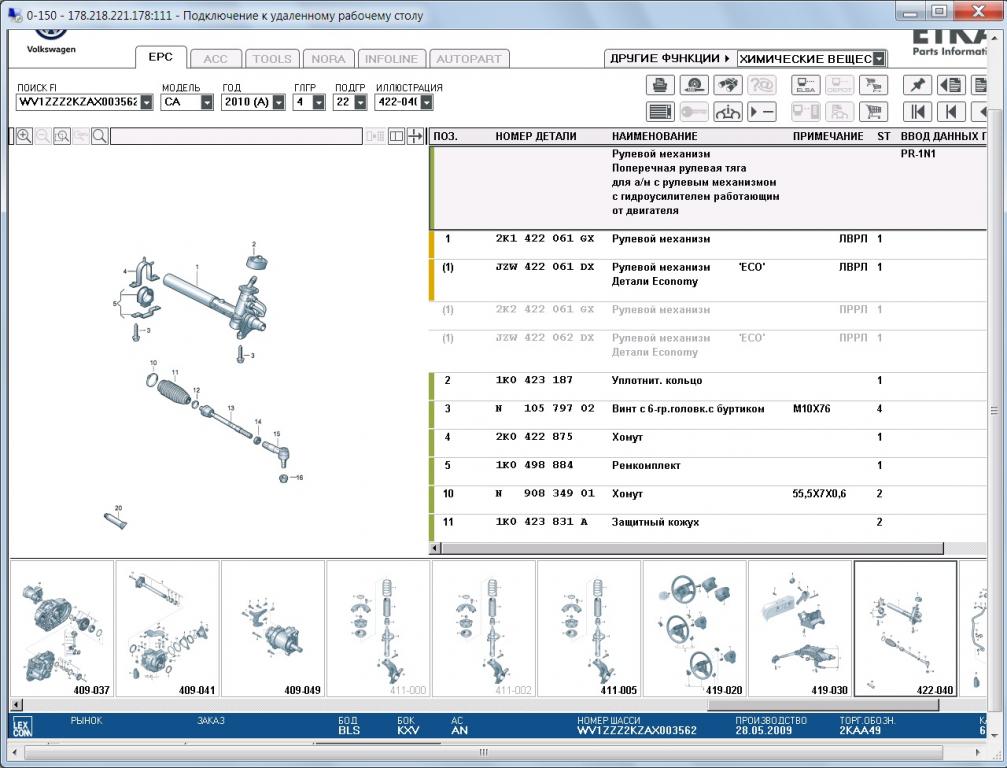This screenshot has height=768, width=1007.
Task: Open the NORA tab
Action: point(328,59)
